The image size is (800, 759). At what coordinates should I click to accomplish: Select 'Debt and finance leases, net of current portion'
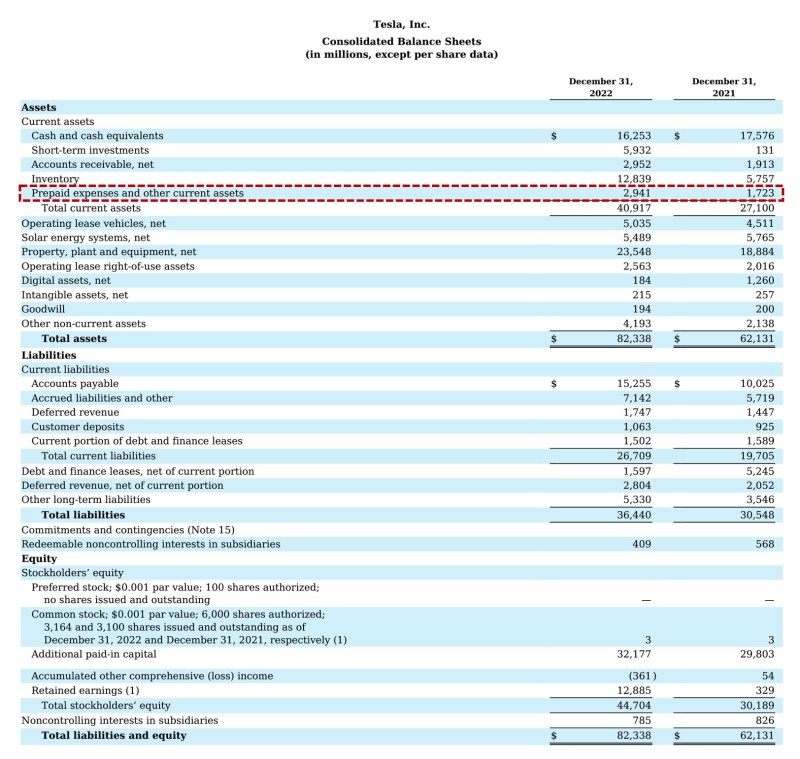(138, 471)
